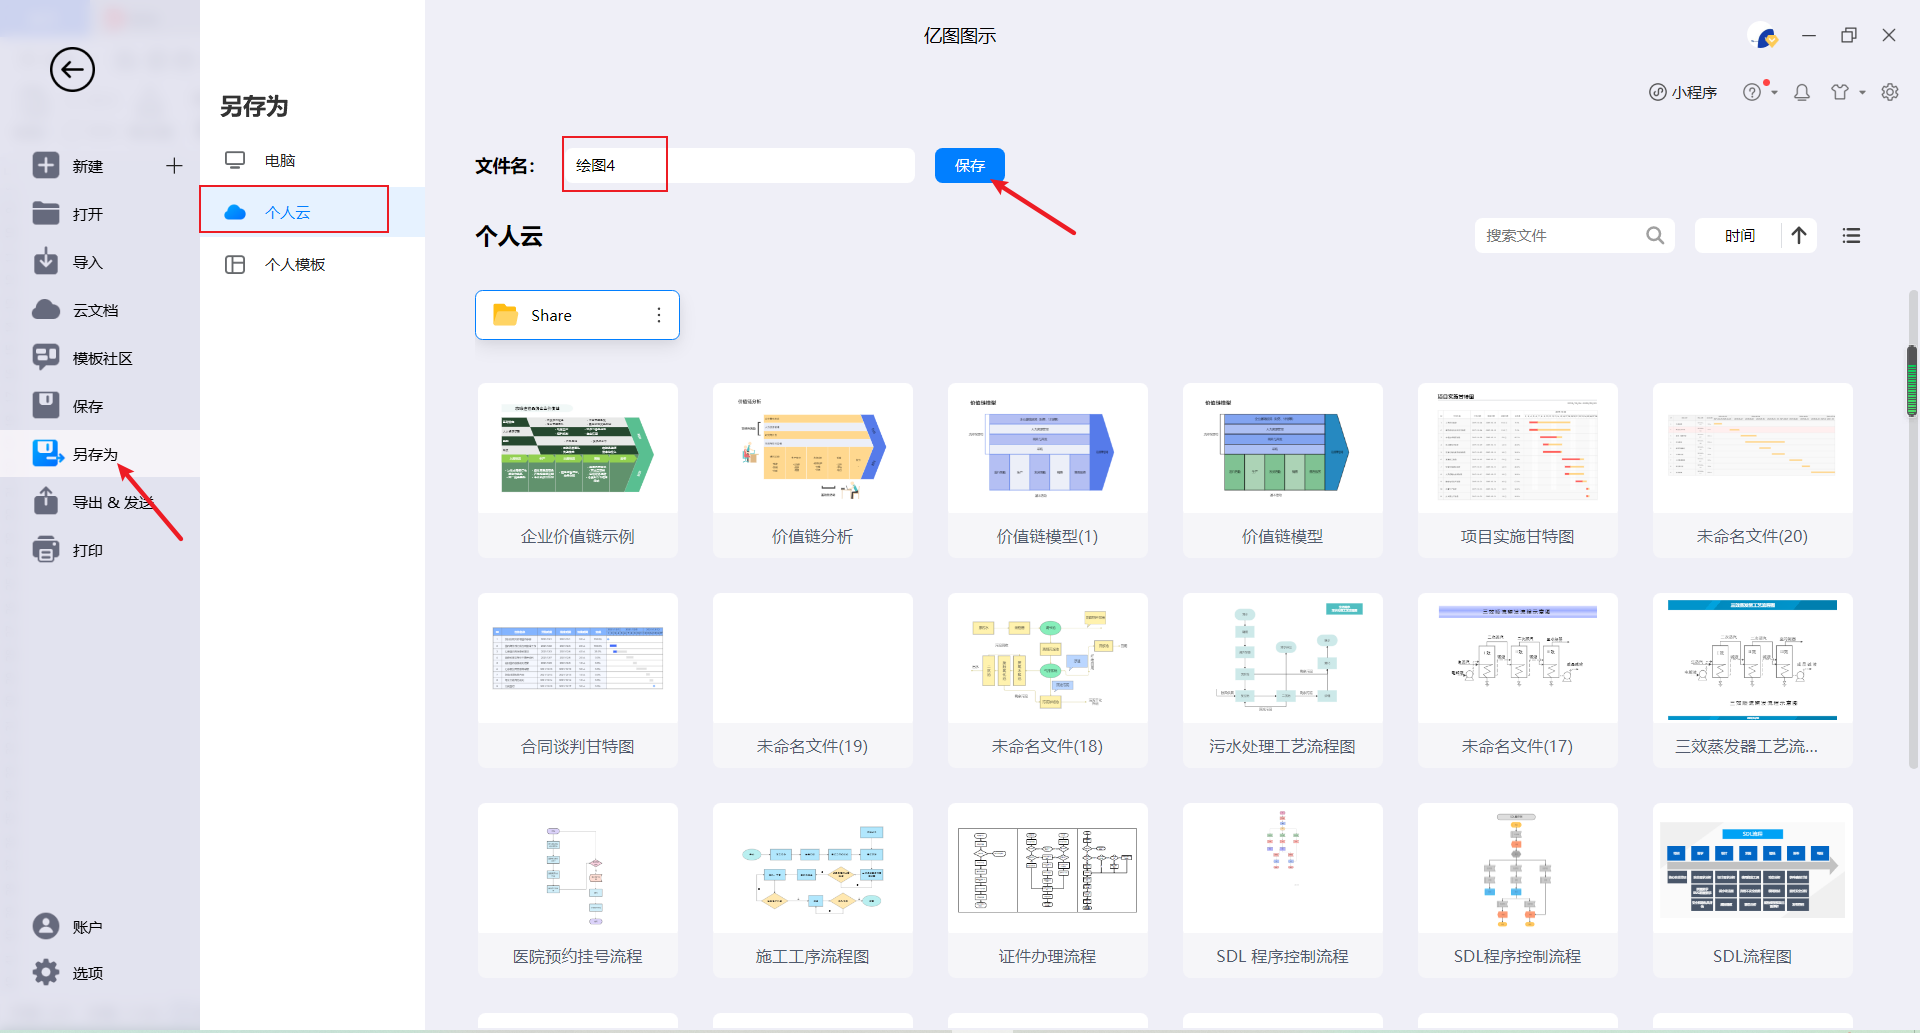Select the SDL流程图 file

[1753, 890]
